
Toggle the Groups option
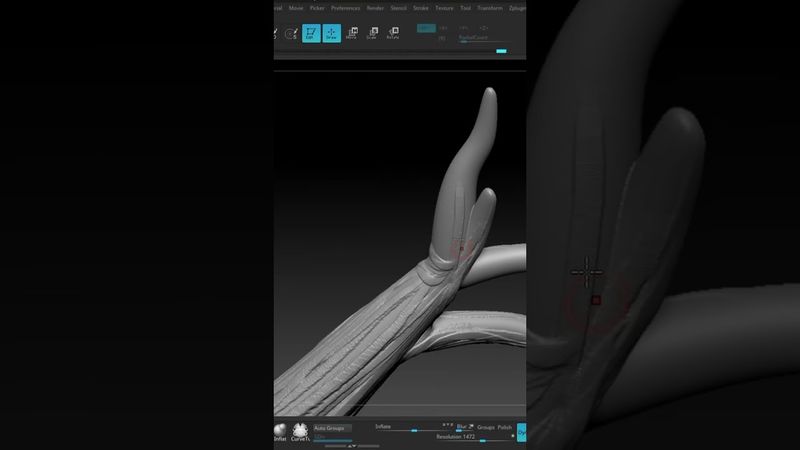click(486, 428)
